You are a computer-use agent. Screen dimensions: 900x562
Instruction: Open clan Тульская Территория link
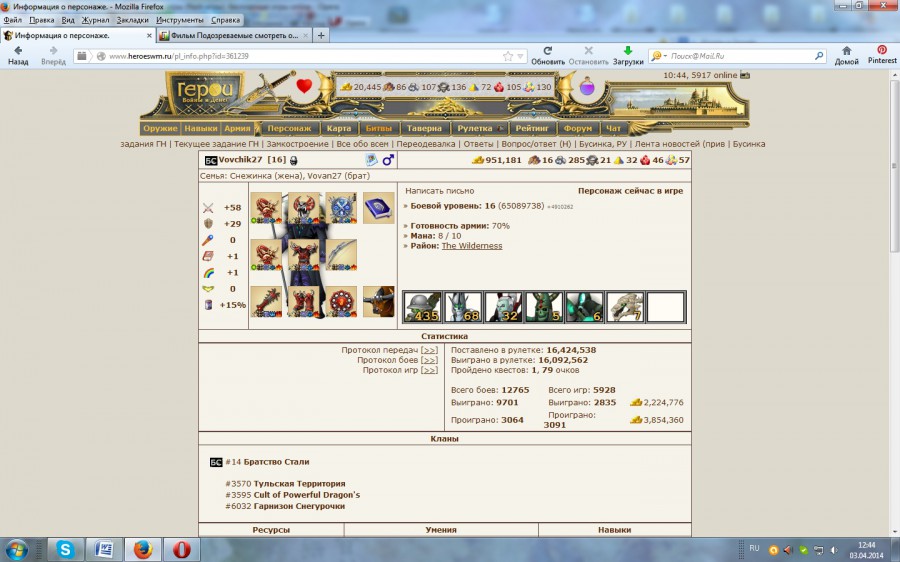point(300,484)
